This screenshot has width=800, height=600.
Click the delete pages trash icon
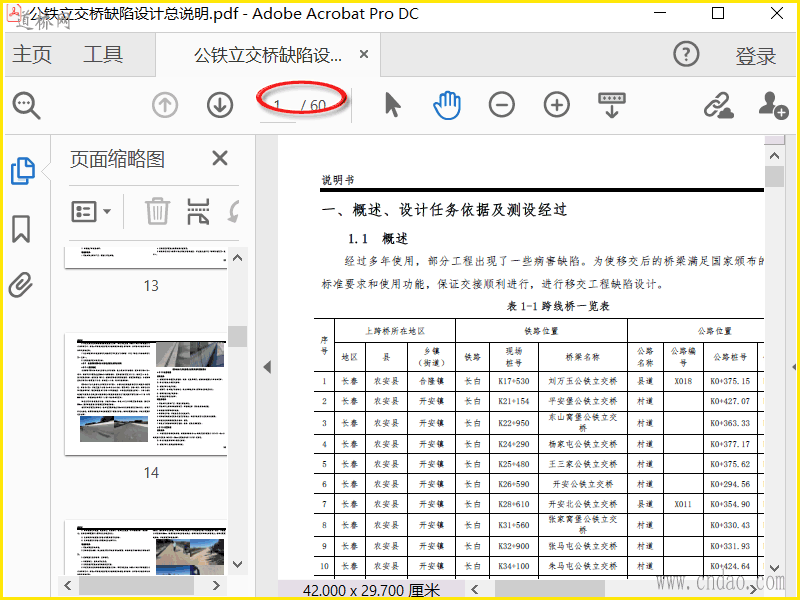[x=157, y=211]
